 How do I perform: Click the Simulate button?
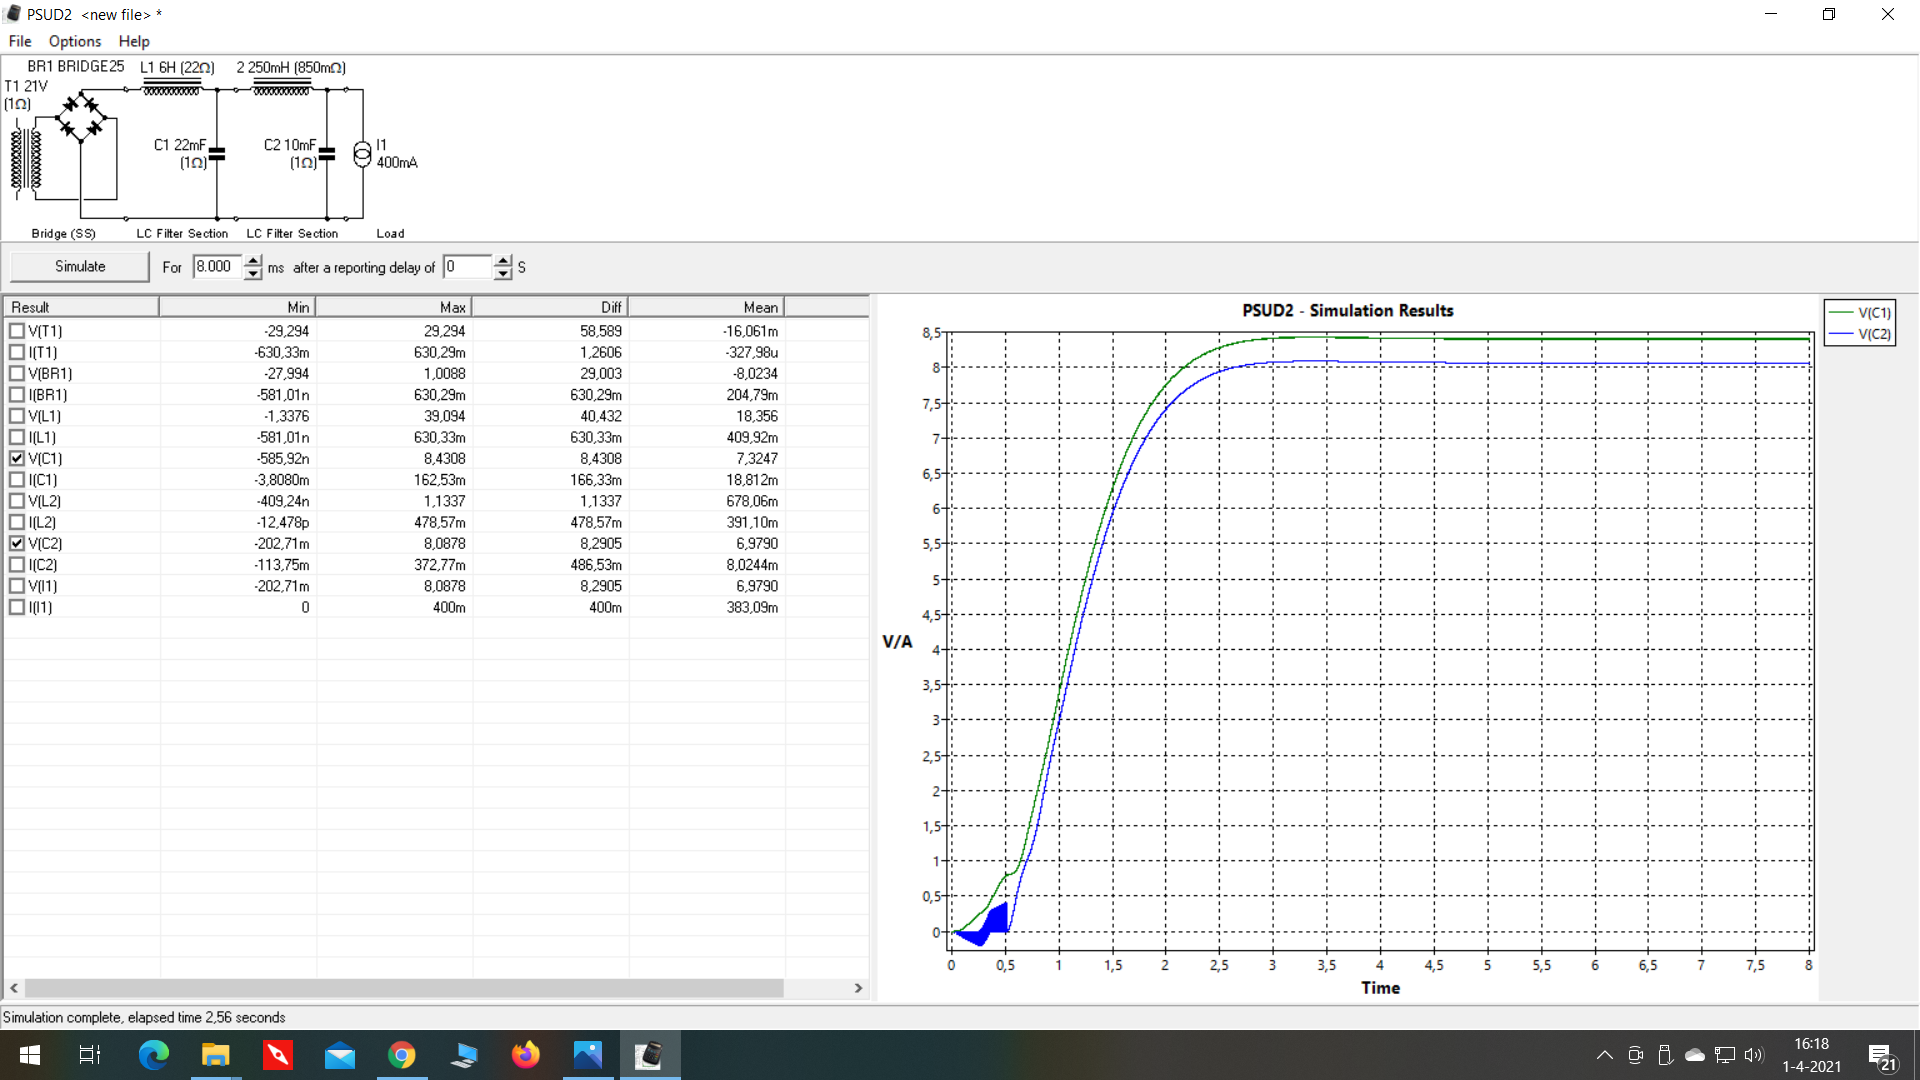coord(80,267)
